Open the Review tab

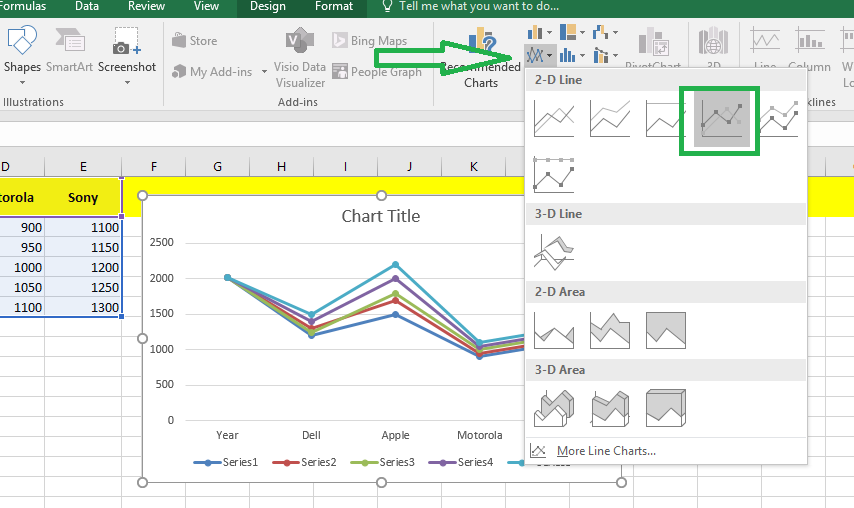tap(147, 7)
